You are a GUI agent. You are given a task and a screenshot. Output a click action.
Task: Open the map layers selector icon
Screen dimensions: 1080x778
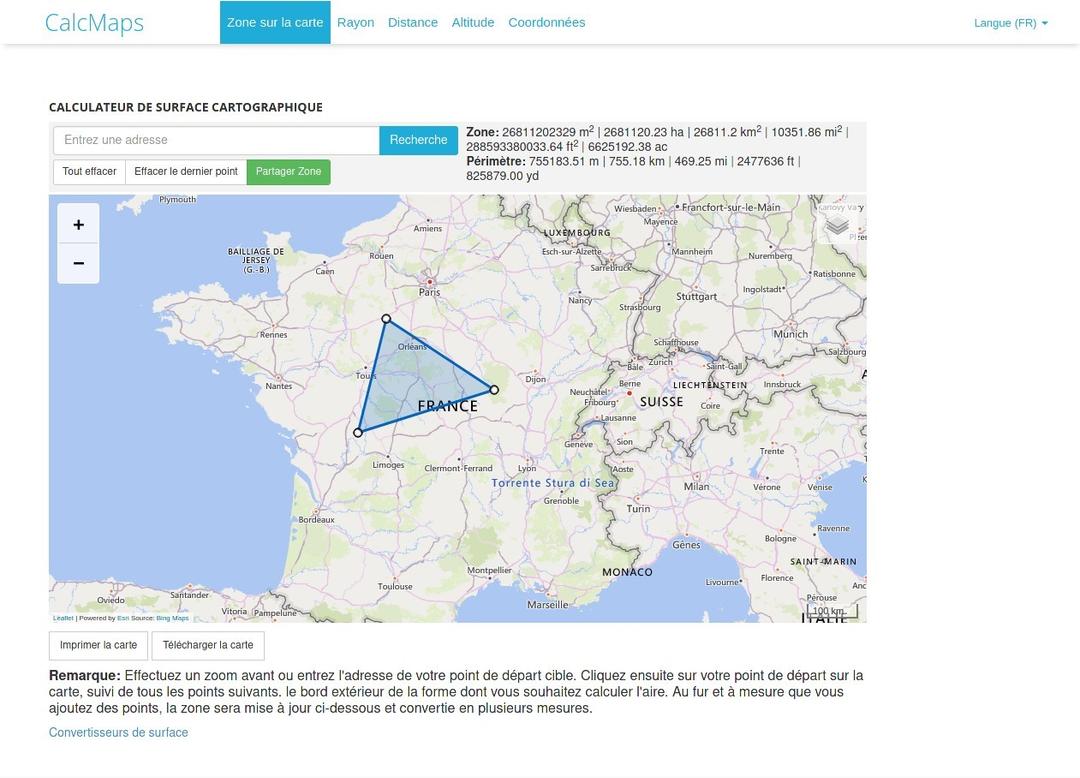(836, 227)
